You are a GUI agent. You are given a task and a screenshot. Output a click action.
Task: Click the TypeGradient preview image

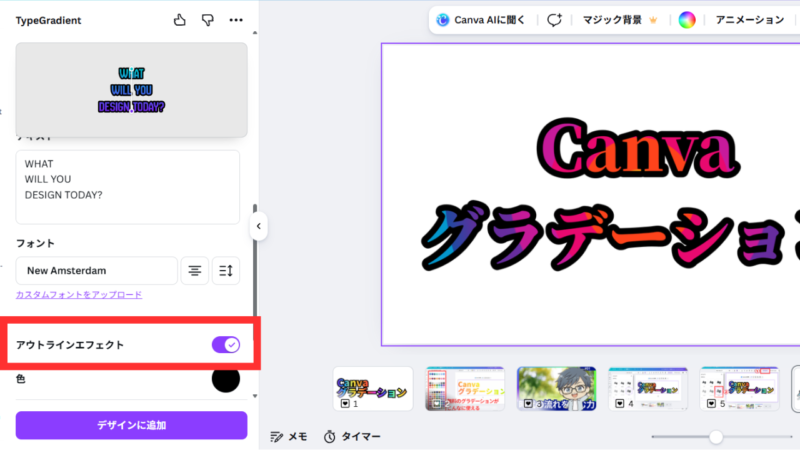click(132, 90)
